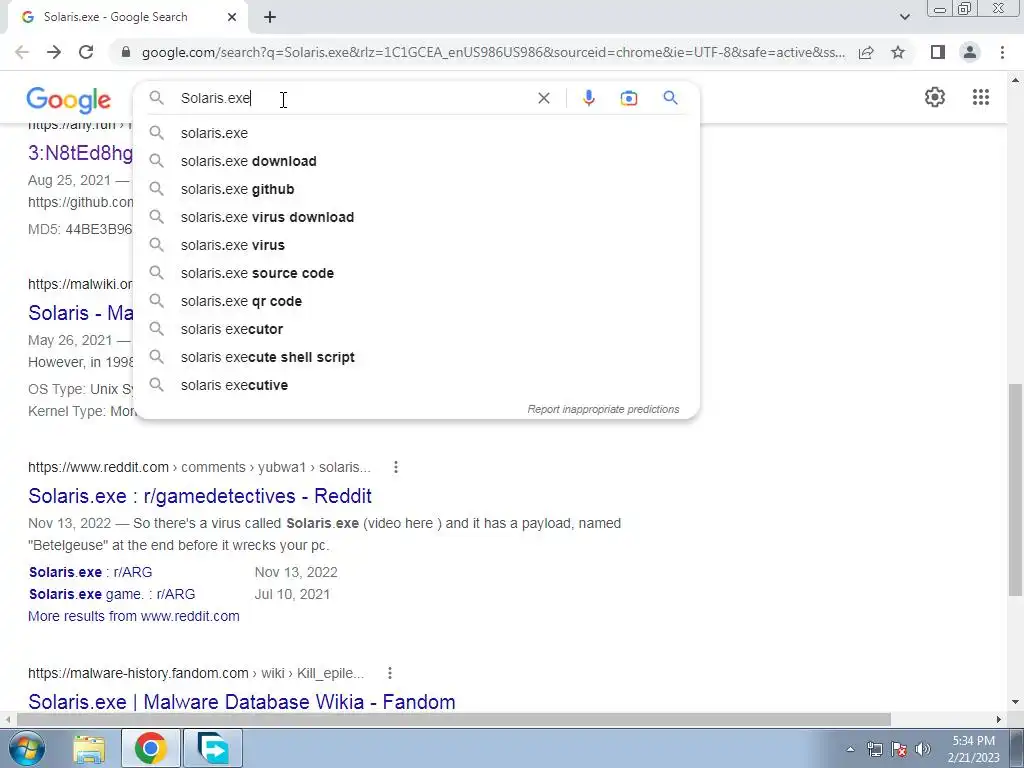The height and width of the screenshot is (768, 1024).
Task: Clear the search box text
Action: tap(543, 98)
